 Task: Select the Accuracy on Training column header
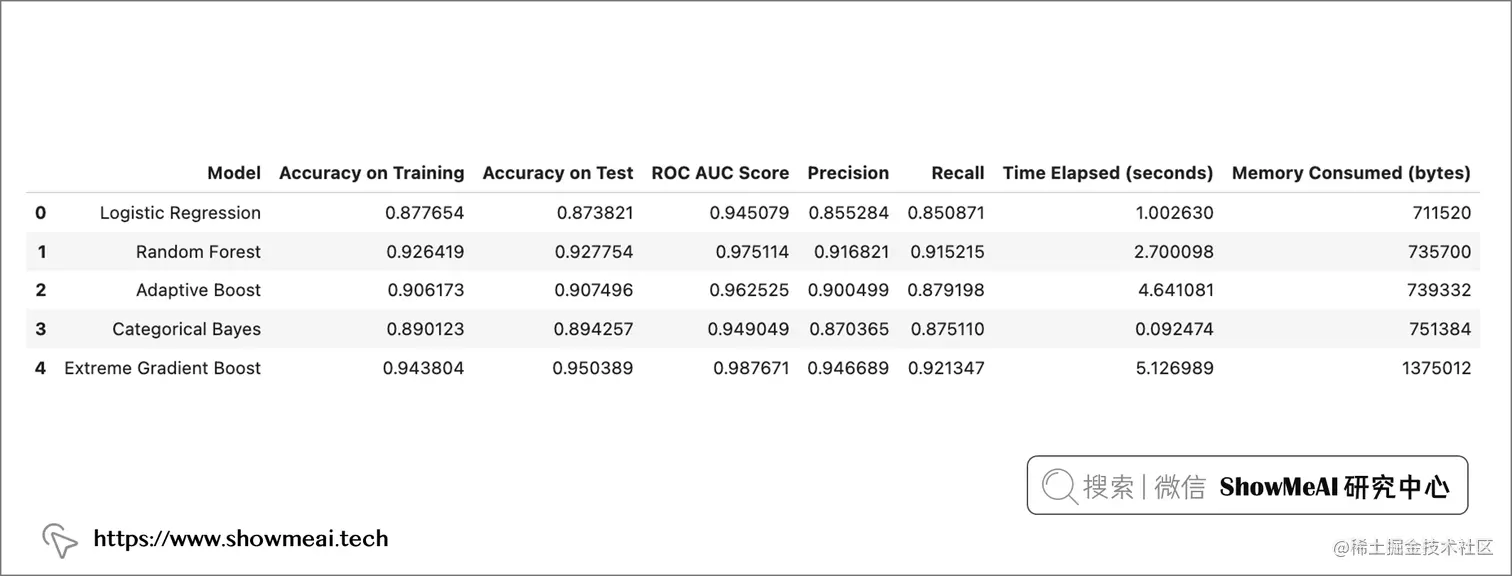coord(372,173)
